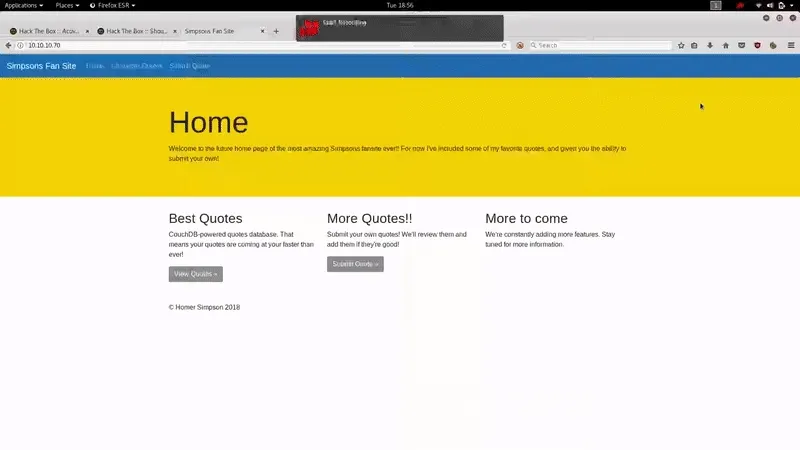Click the Simpsons Fan Site navbar brand
The height and width of the screenshot is (450, 800).
pyautogui.click(x=41, y=66)
